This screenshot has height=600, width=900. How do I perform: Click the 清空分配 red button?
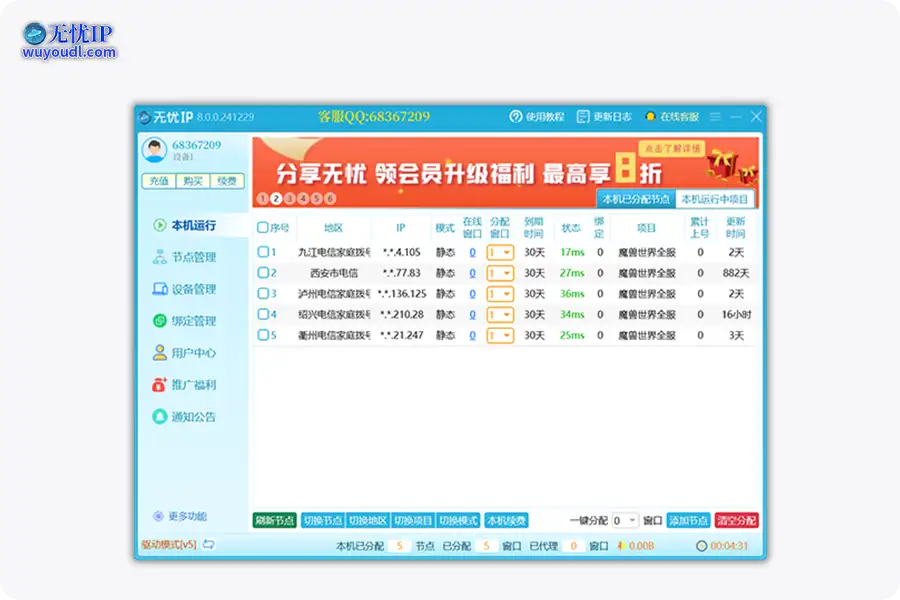click(736, 521)
